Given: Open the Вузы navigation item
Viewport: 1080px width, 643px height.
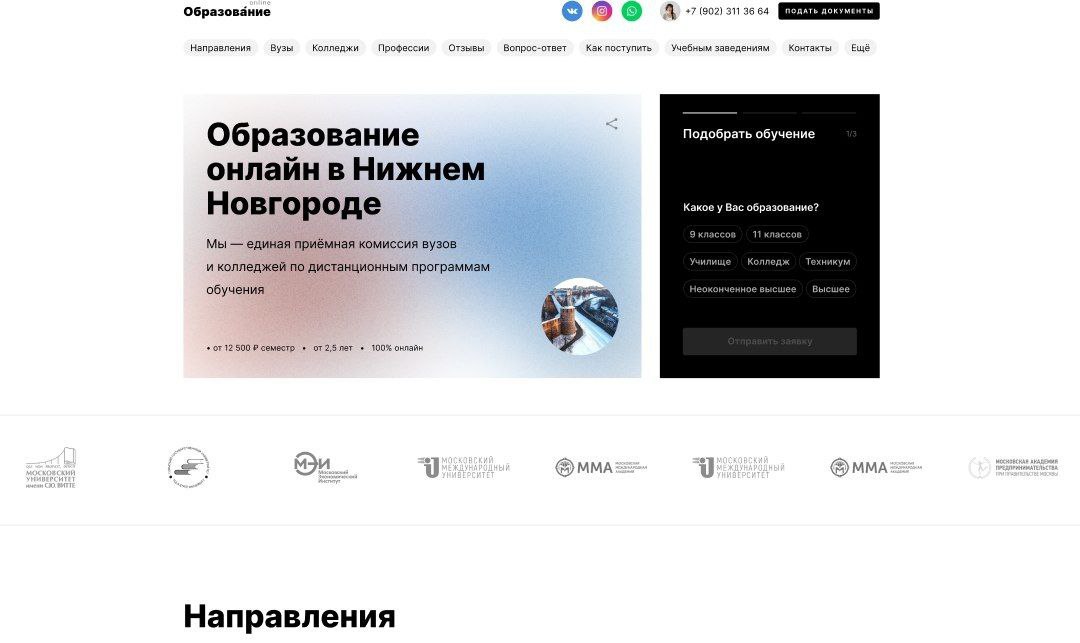Looking at the screenshot, I should click(281, 48).
